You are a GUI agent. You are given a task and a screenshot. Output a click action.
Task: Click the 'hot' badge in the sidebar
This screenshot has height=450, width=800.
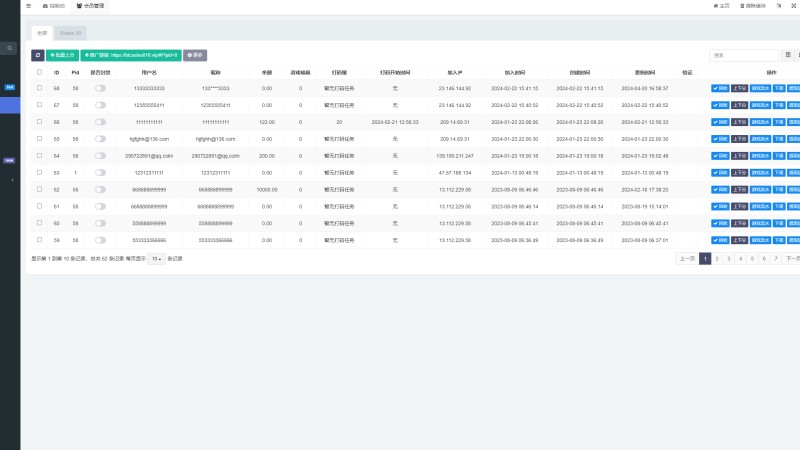(x=10, y=87)
